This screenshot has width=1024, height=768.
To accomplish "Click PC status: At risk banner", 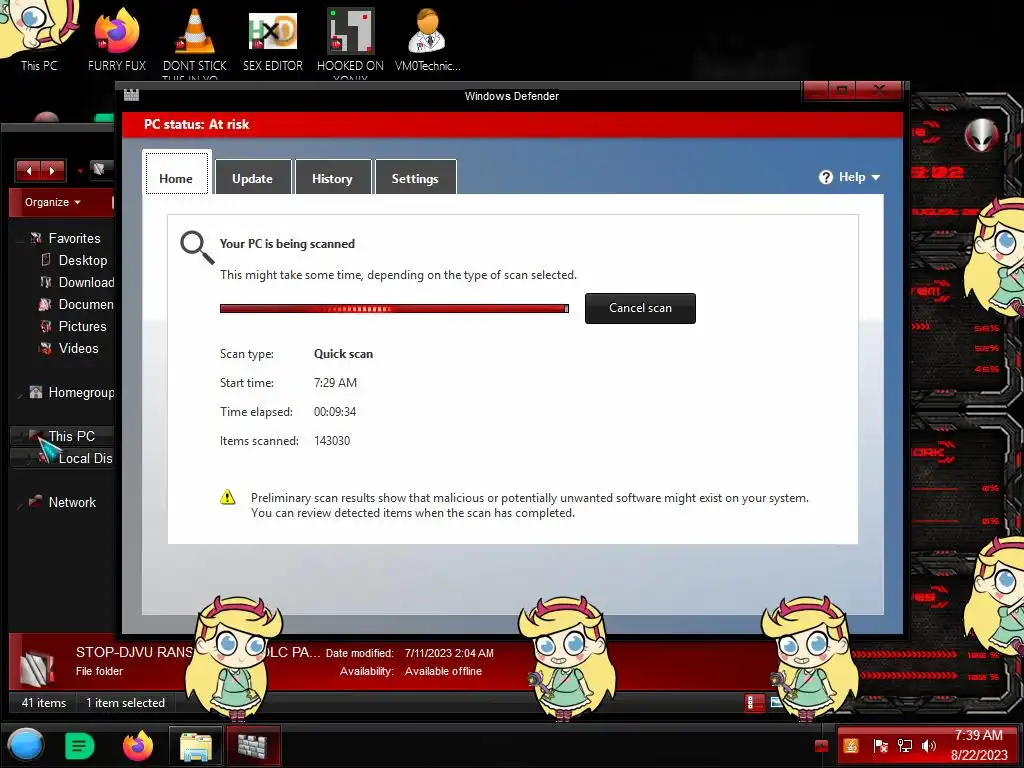I will click(512, 124).
